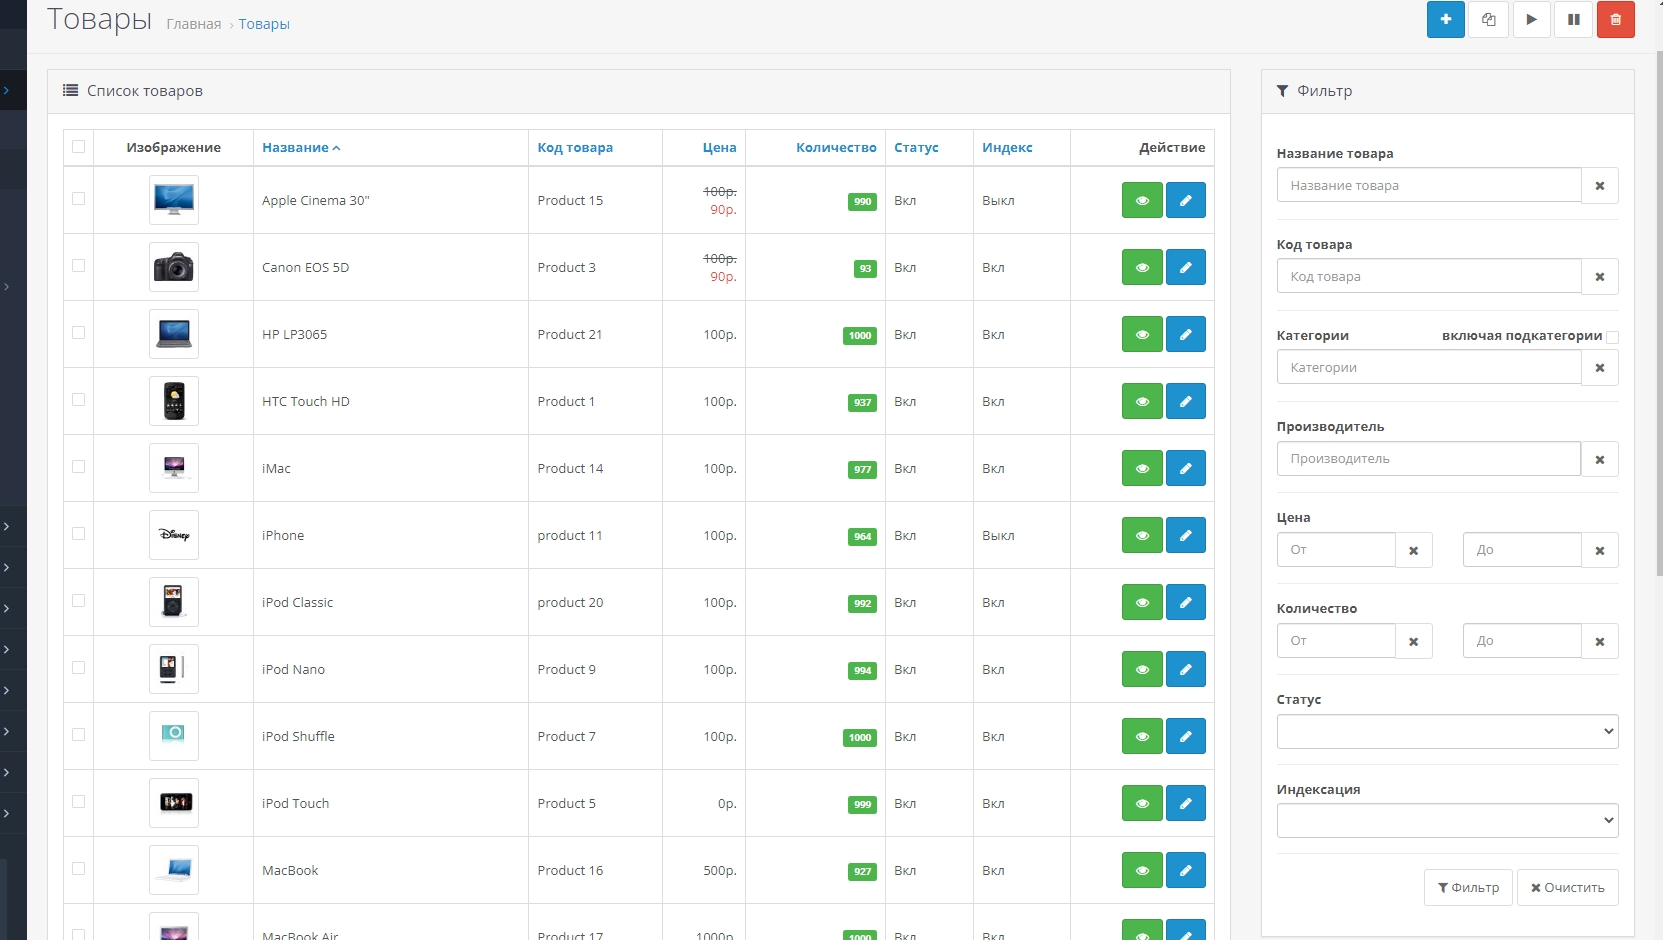Viewport: 1663px width, 940px height.
Task: Sort the list by Название column
Action: [x=296, y=148]
